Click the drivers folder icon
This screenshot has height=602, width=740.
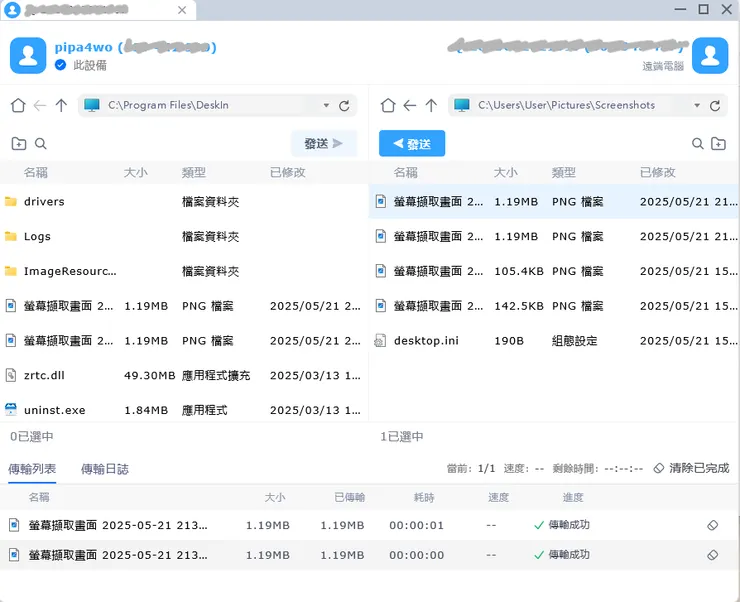11,202
